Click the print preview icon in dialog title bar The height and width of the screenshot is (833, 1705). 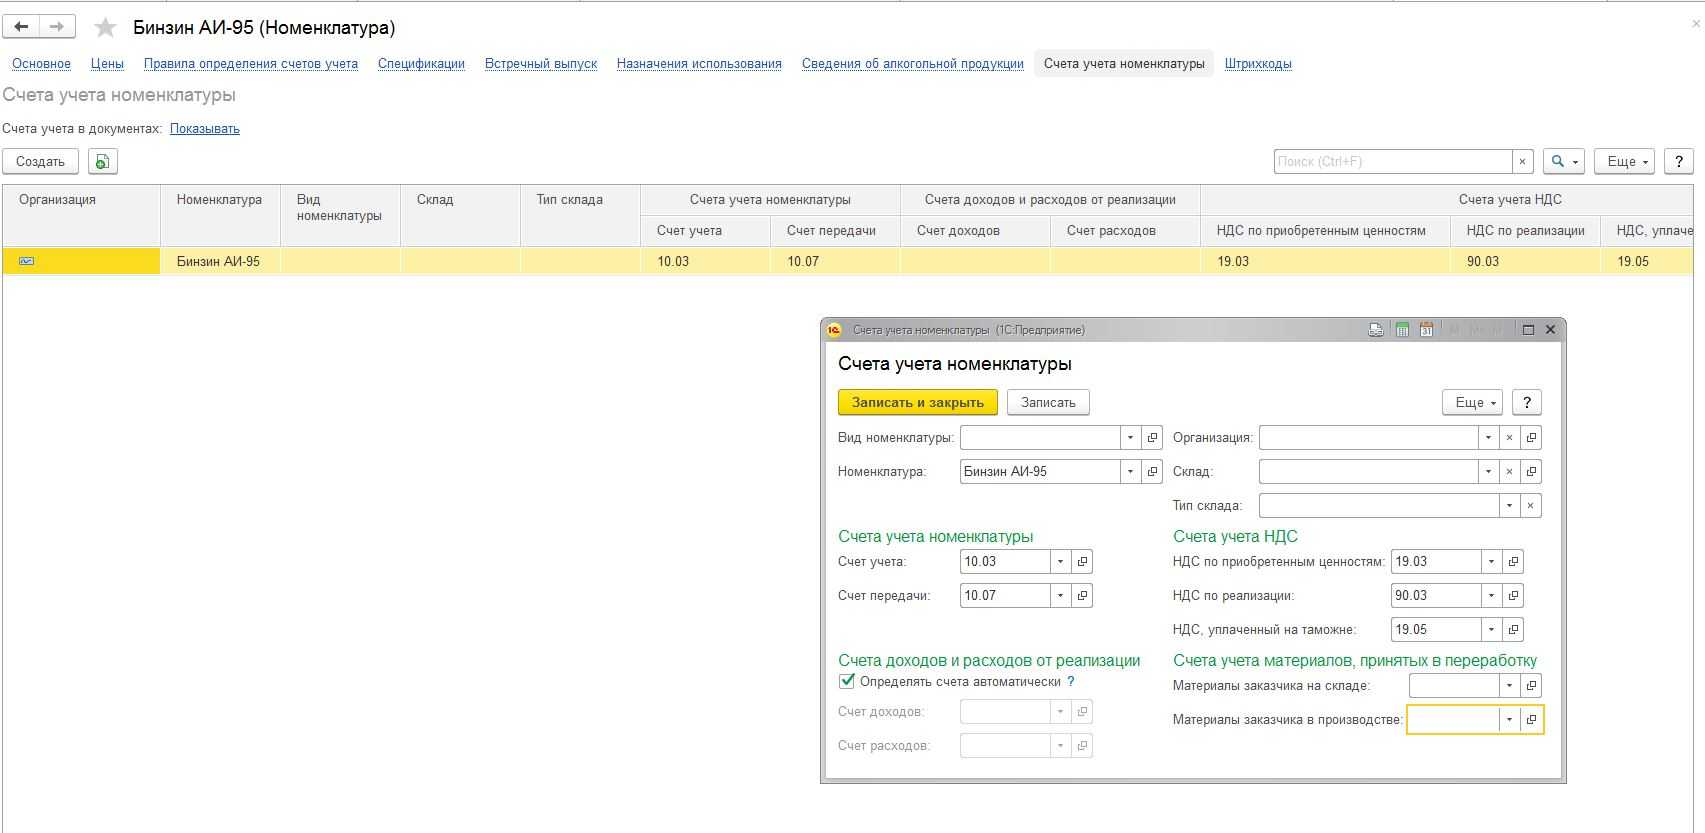pyautogui.click(x=1376, y=330)
